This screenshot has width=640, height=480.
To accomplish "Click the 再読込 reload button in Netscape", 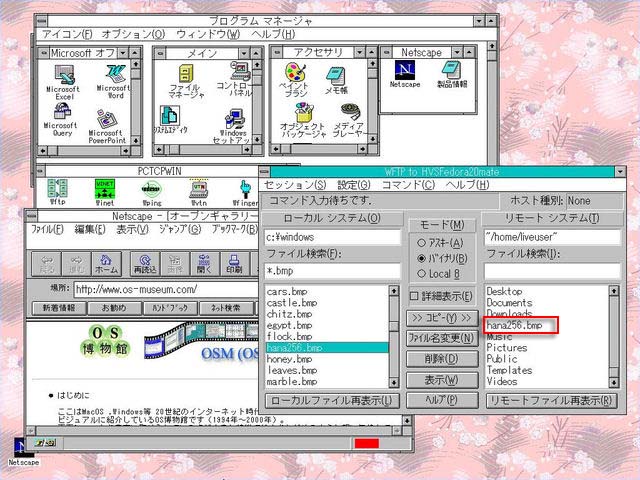I will coord(145,264).
